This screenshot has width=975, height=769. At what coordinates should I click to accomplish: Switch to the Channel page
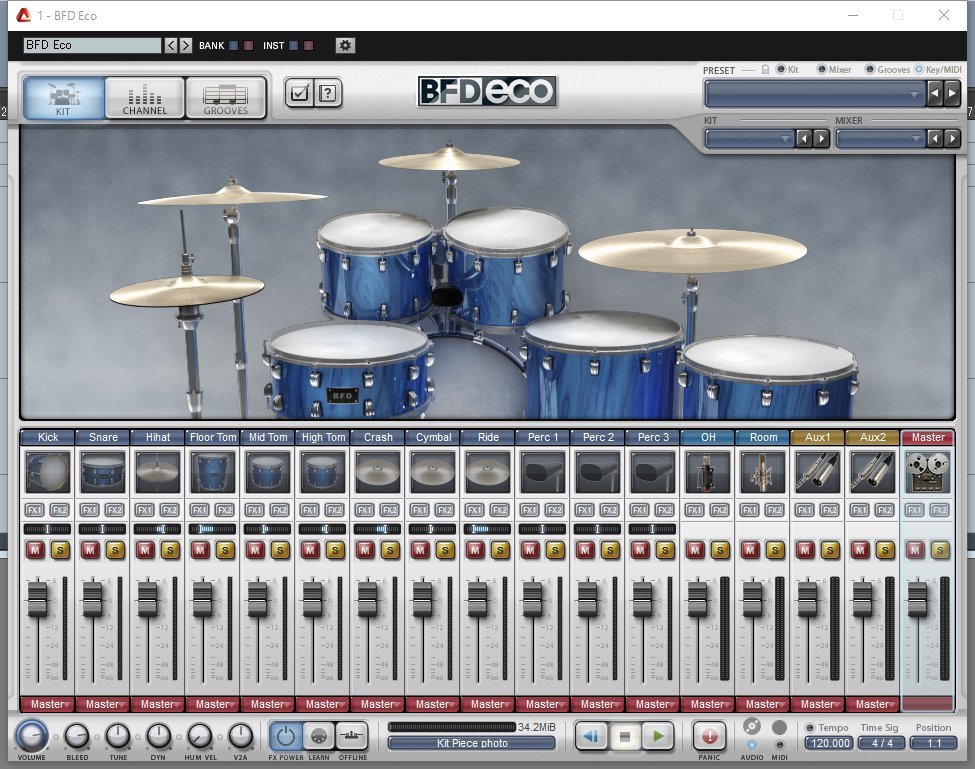point(144,98)
